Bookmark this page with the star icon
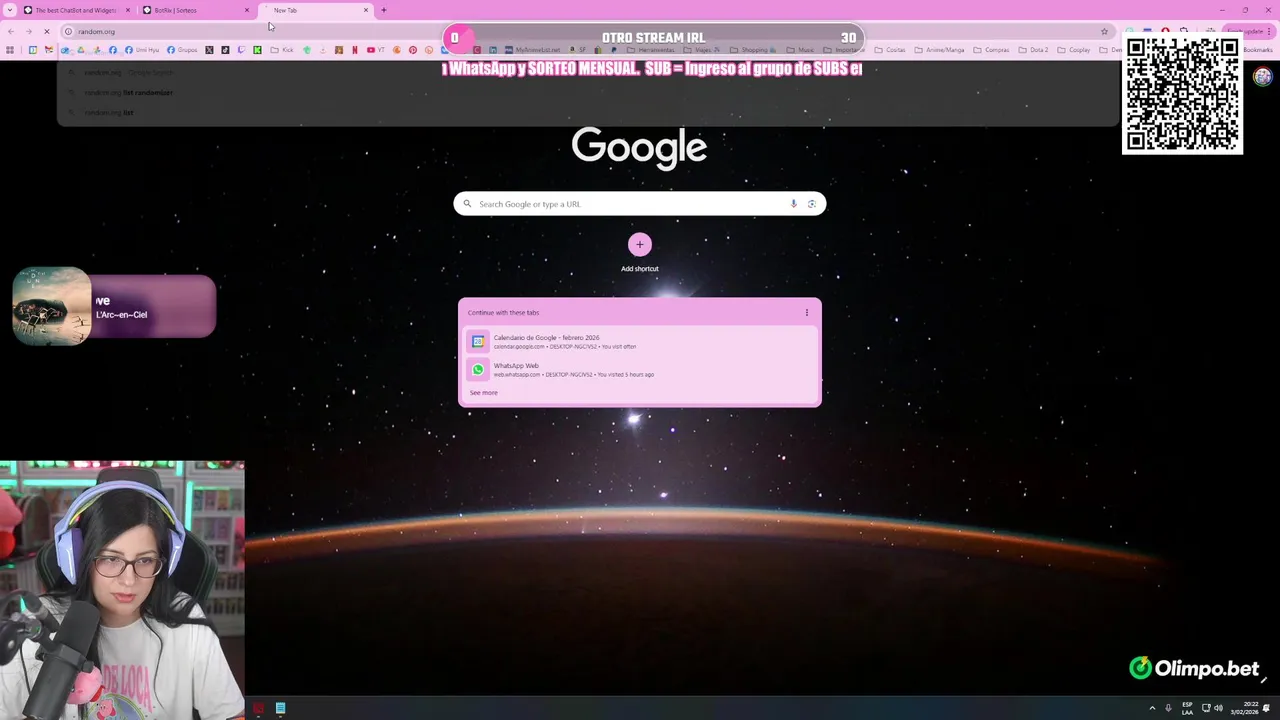This screenshot has height=720, width=1280. pyautogui.click(x=1104, y=31)
